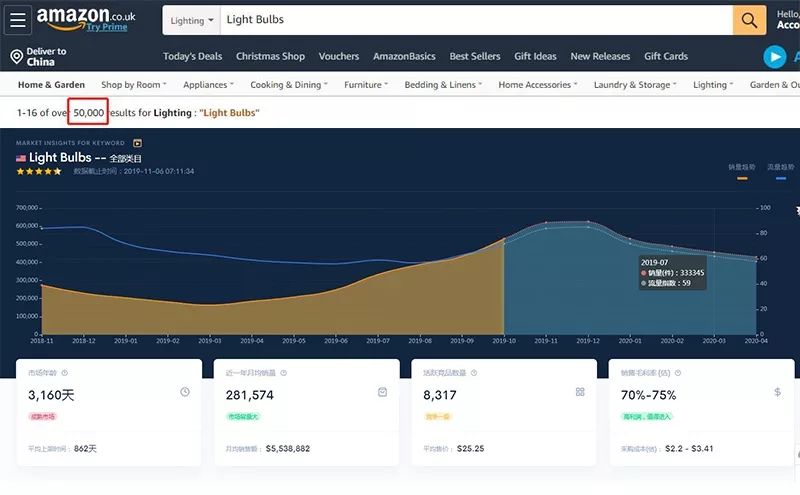Click the orange search magnifier button
Screen dimensions: 800x495
pyautogui.click(x=749, y=20)
